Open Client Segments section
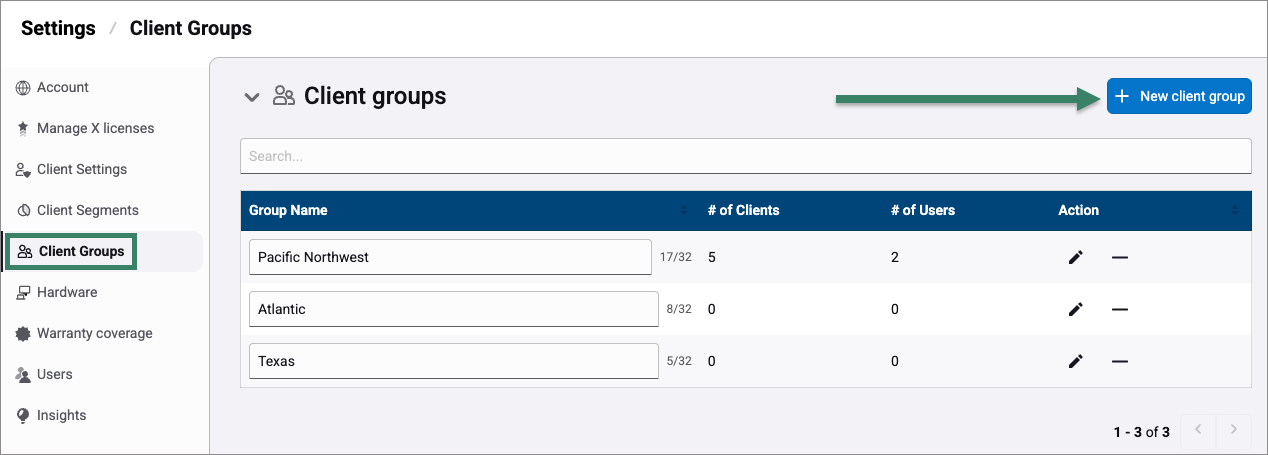1268x455 pixels. pyautogui.click(x=87, y=211)
